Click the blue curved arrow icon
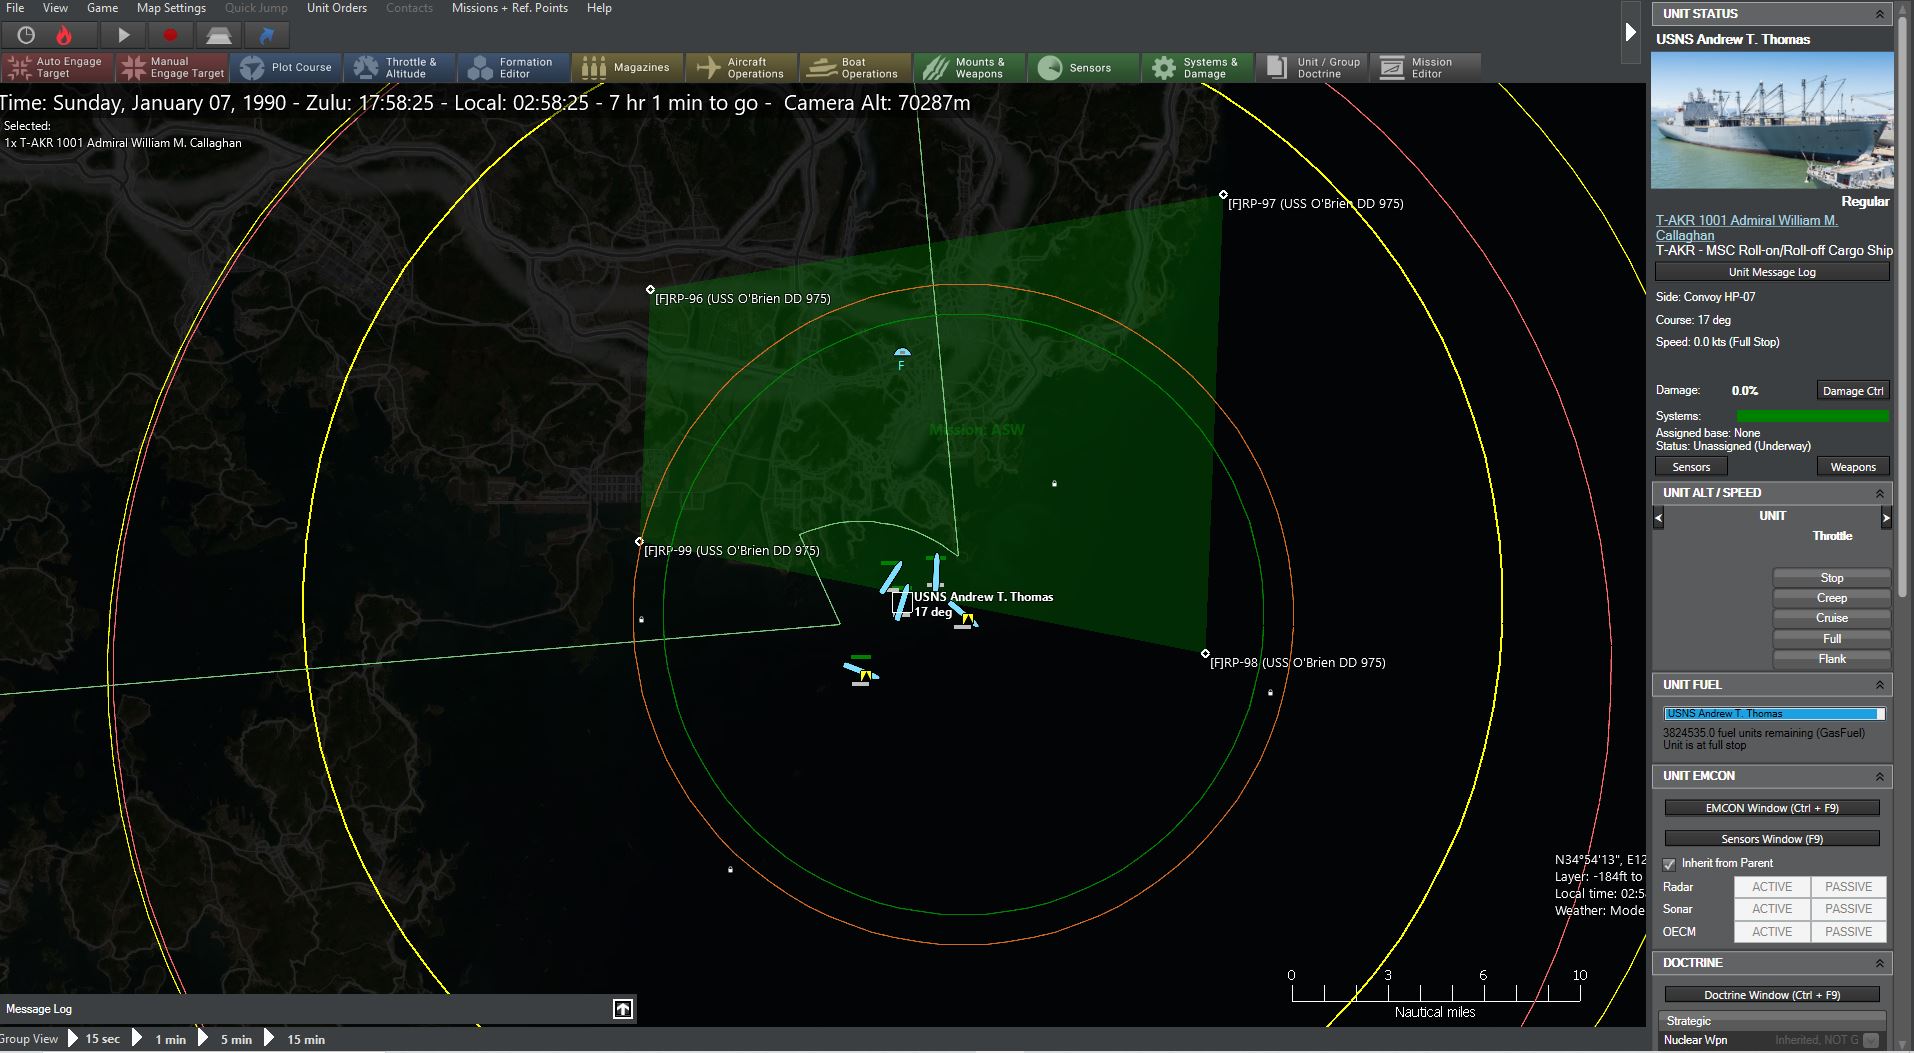This screenshot has width=1914, height=1053. coord(266,35)
